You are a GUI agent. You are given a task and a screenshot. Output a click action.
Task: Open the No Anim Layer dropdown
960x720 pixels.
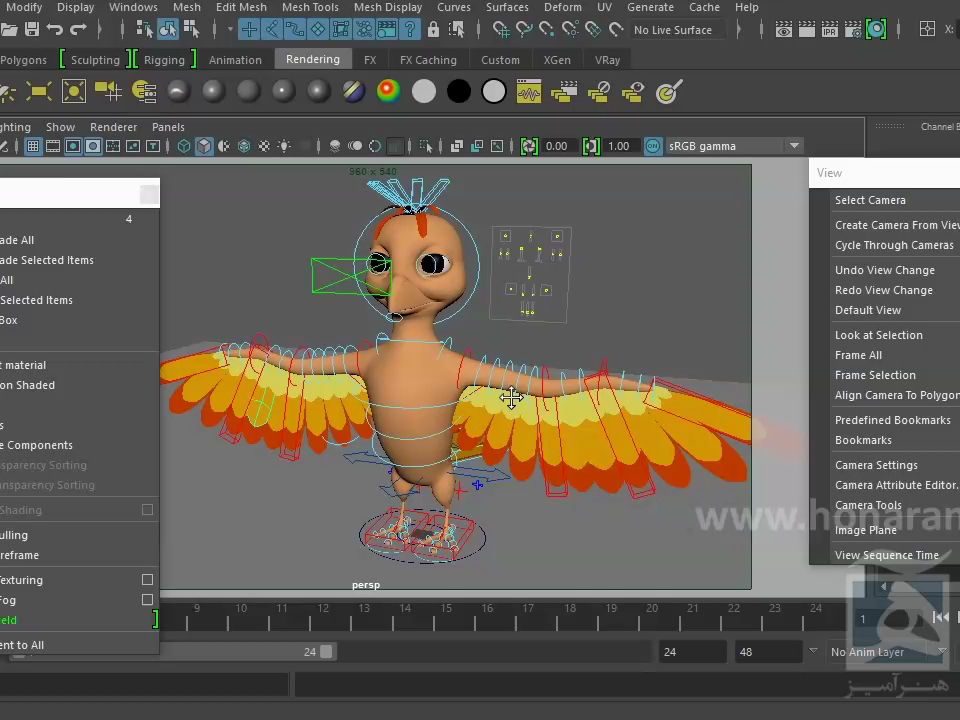[941, 652]
